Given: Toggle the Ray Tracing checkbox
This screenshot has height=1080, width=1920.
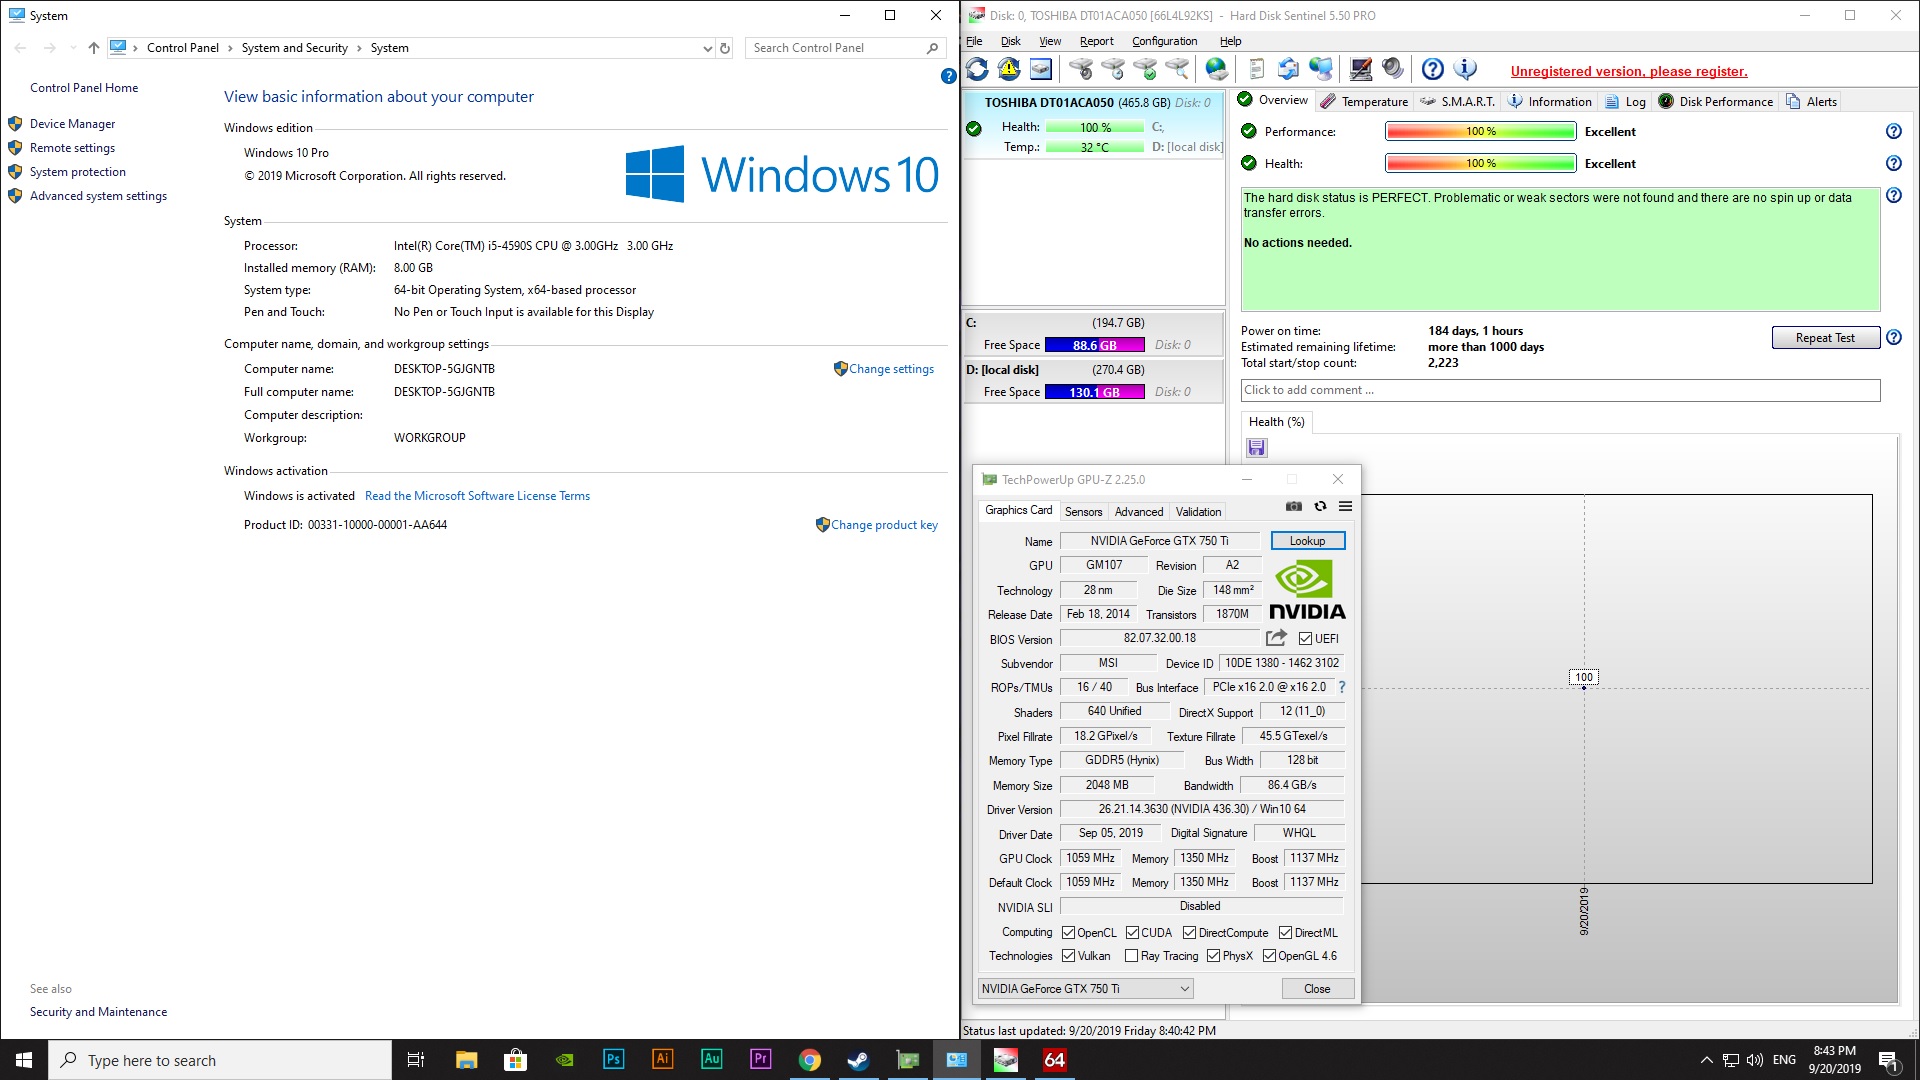Looking at the screenshot, I should [x=1131, y=956].
